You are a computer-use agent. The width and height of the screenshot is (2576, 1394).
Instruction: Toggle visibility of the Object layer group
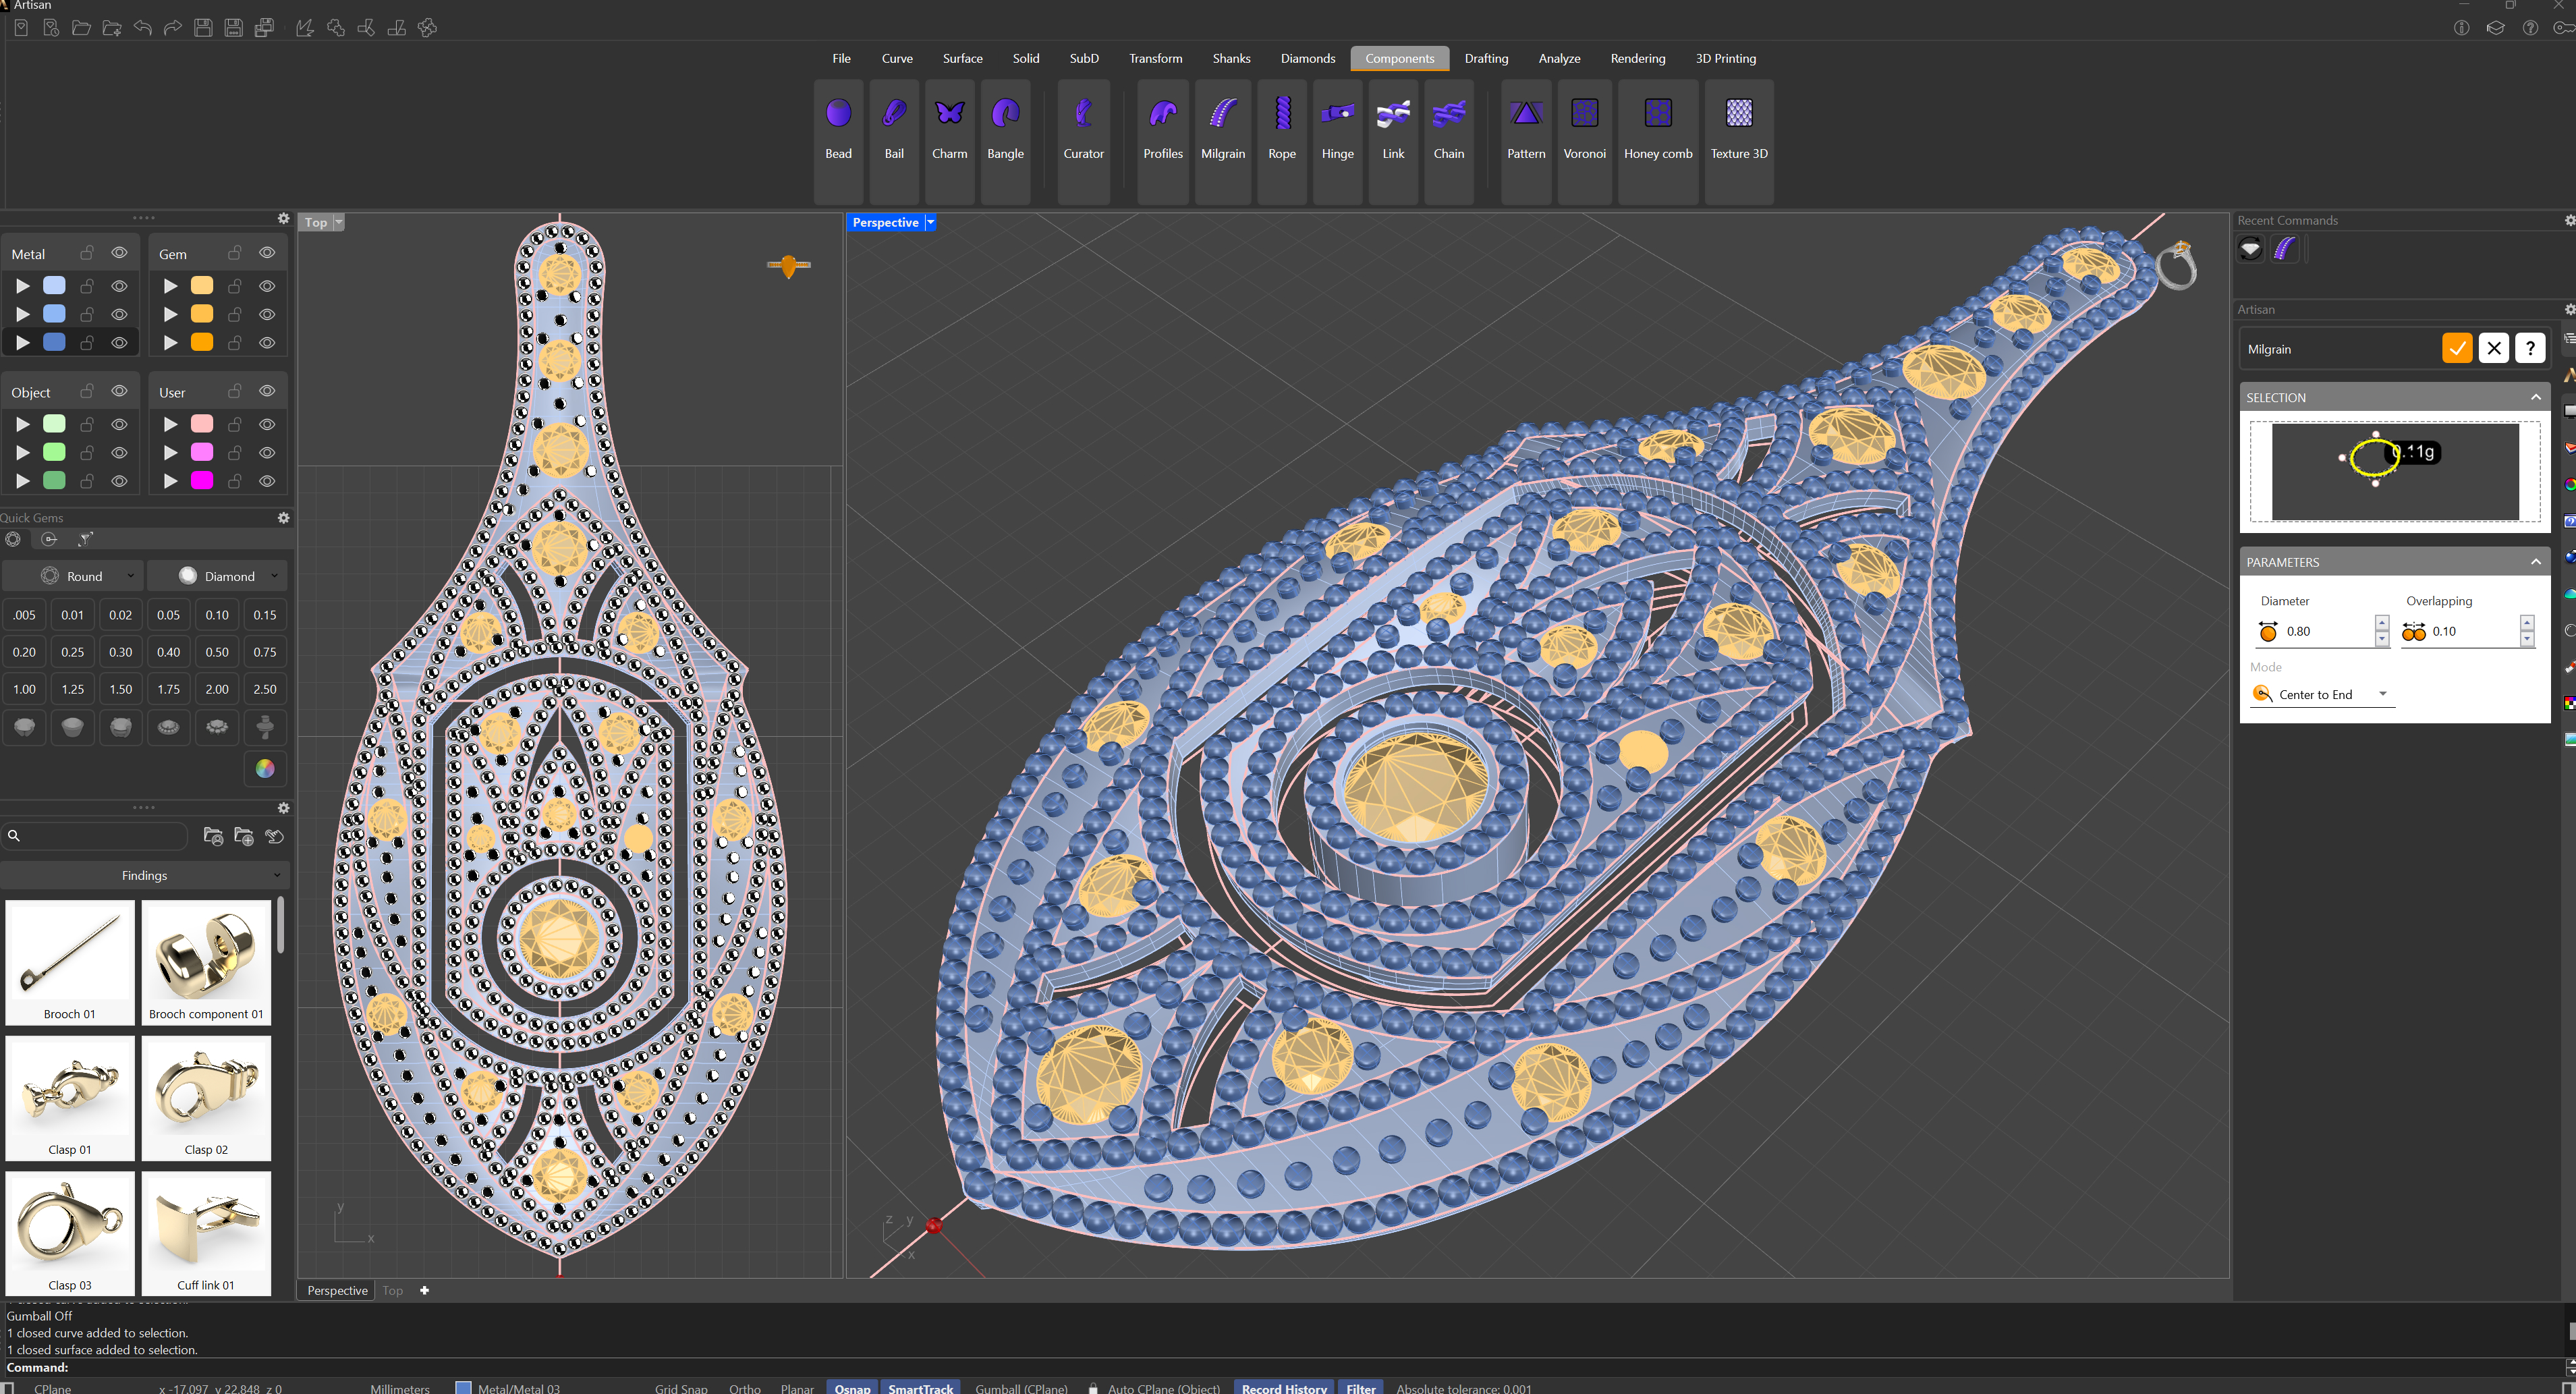coord(119,391)
